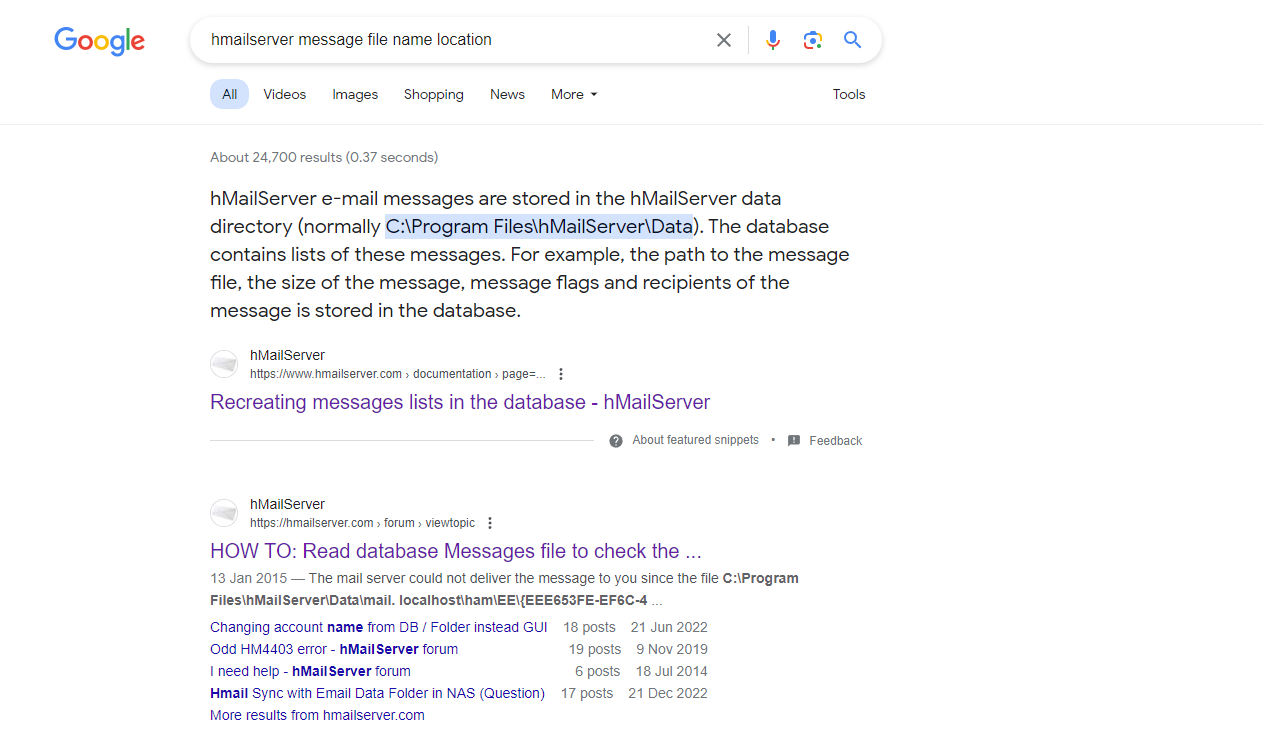1263x738 pixels.
Task: Start voice search with microphone icon
Action: pyautogui.click(x=772, y=40)
